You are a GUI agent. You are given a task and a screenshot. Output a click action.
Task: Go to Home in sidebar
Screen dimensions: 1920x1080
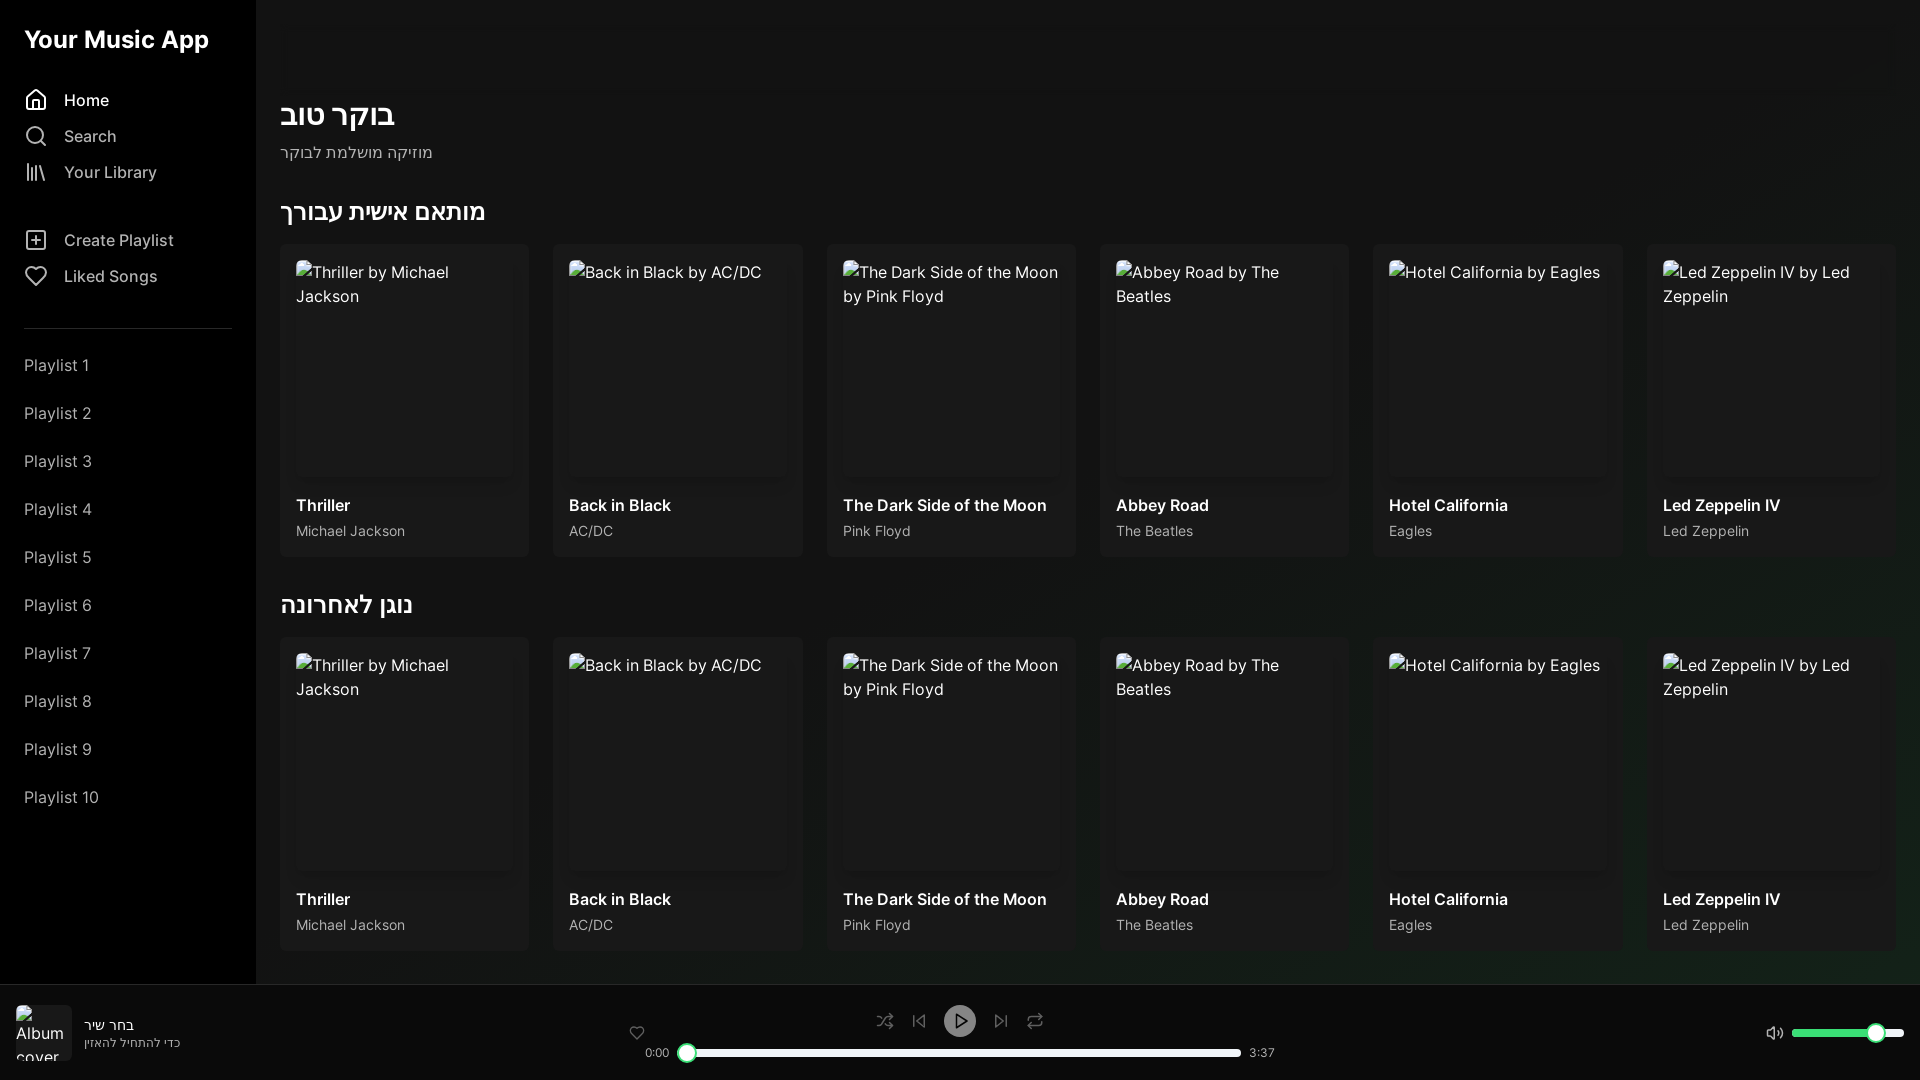[x=86, y=100]
